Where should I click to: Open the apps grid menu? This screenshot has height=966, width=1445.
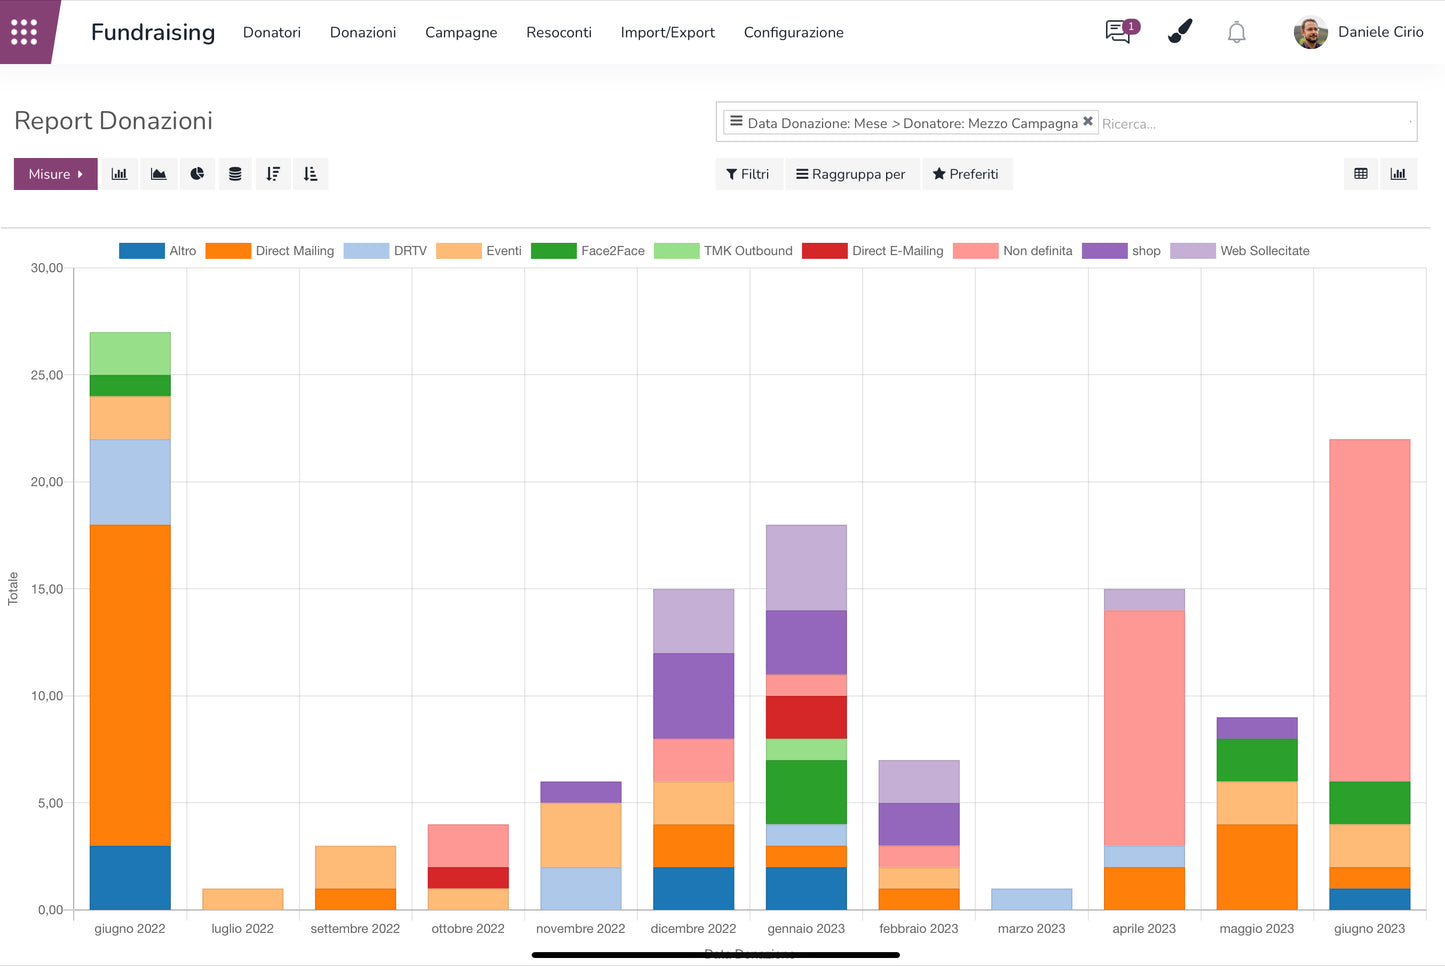24,32
